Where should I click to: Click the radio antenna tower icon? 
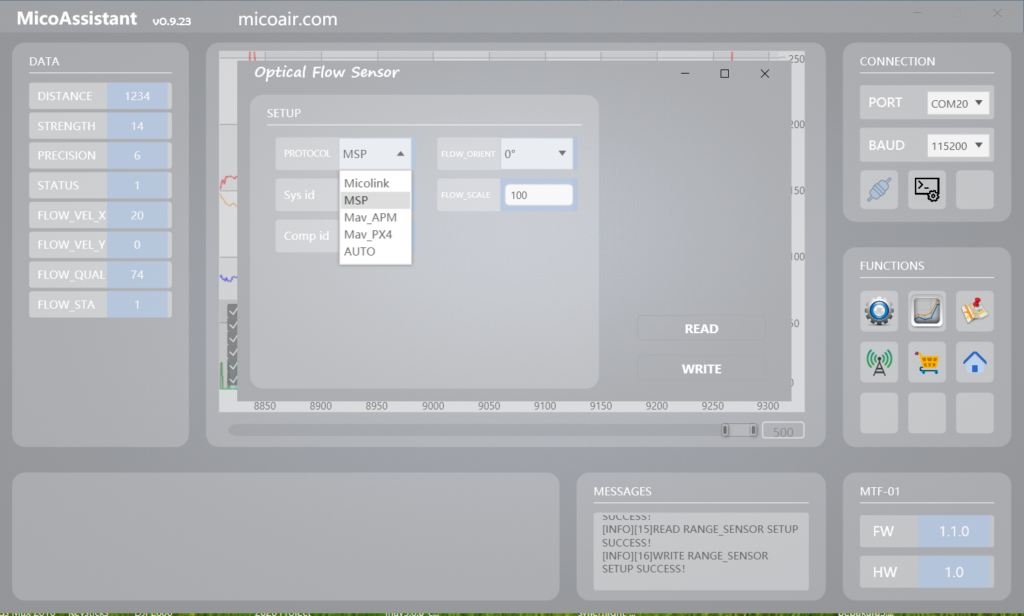879,361
